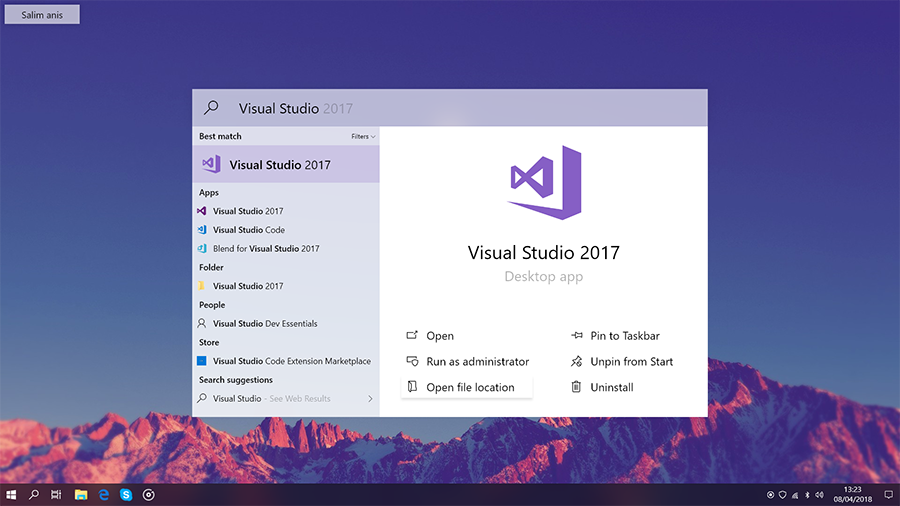
Task: Click the circular record tray icon
Action: [770, 495]
